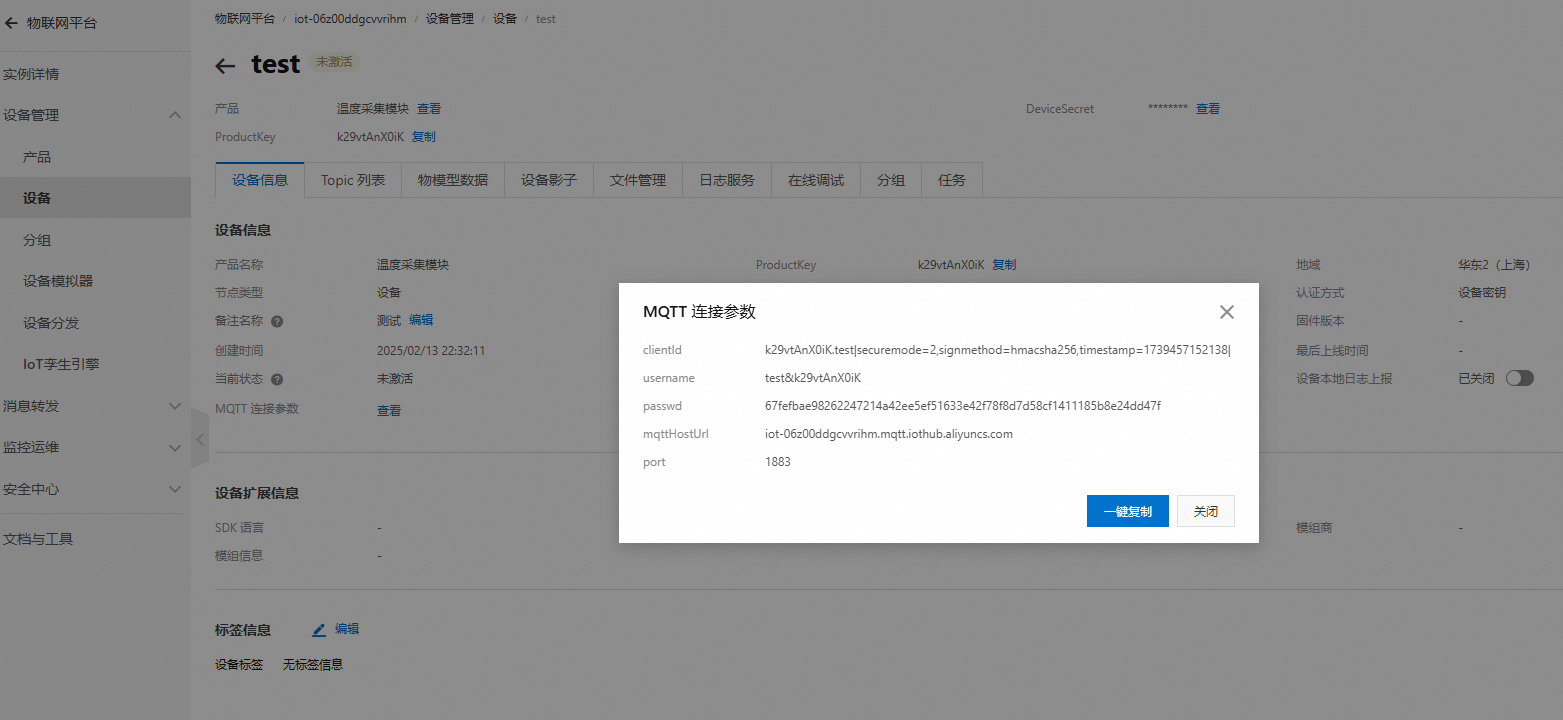
Task: Collapse the 设备管理 menu section
Action: click(x=175, y=116)
